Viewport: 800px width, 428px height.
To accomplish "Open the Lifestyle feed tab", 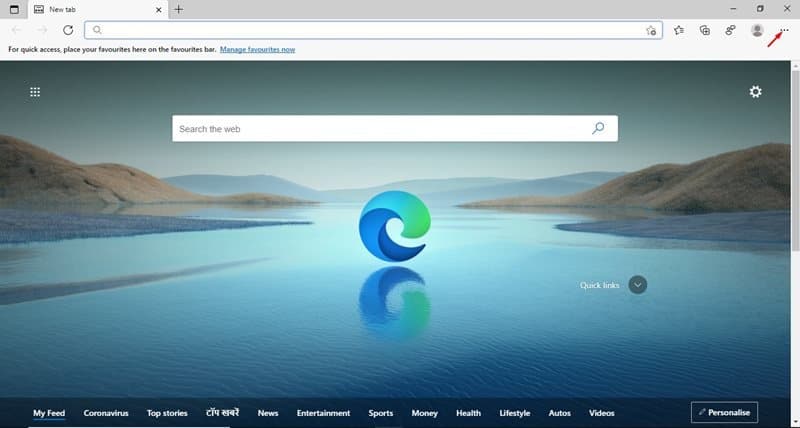I will [515, 413].
